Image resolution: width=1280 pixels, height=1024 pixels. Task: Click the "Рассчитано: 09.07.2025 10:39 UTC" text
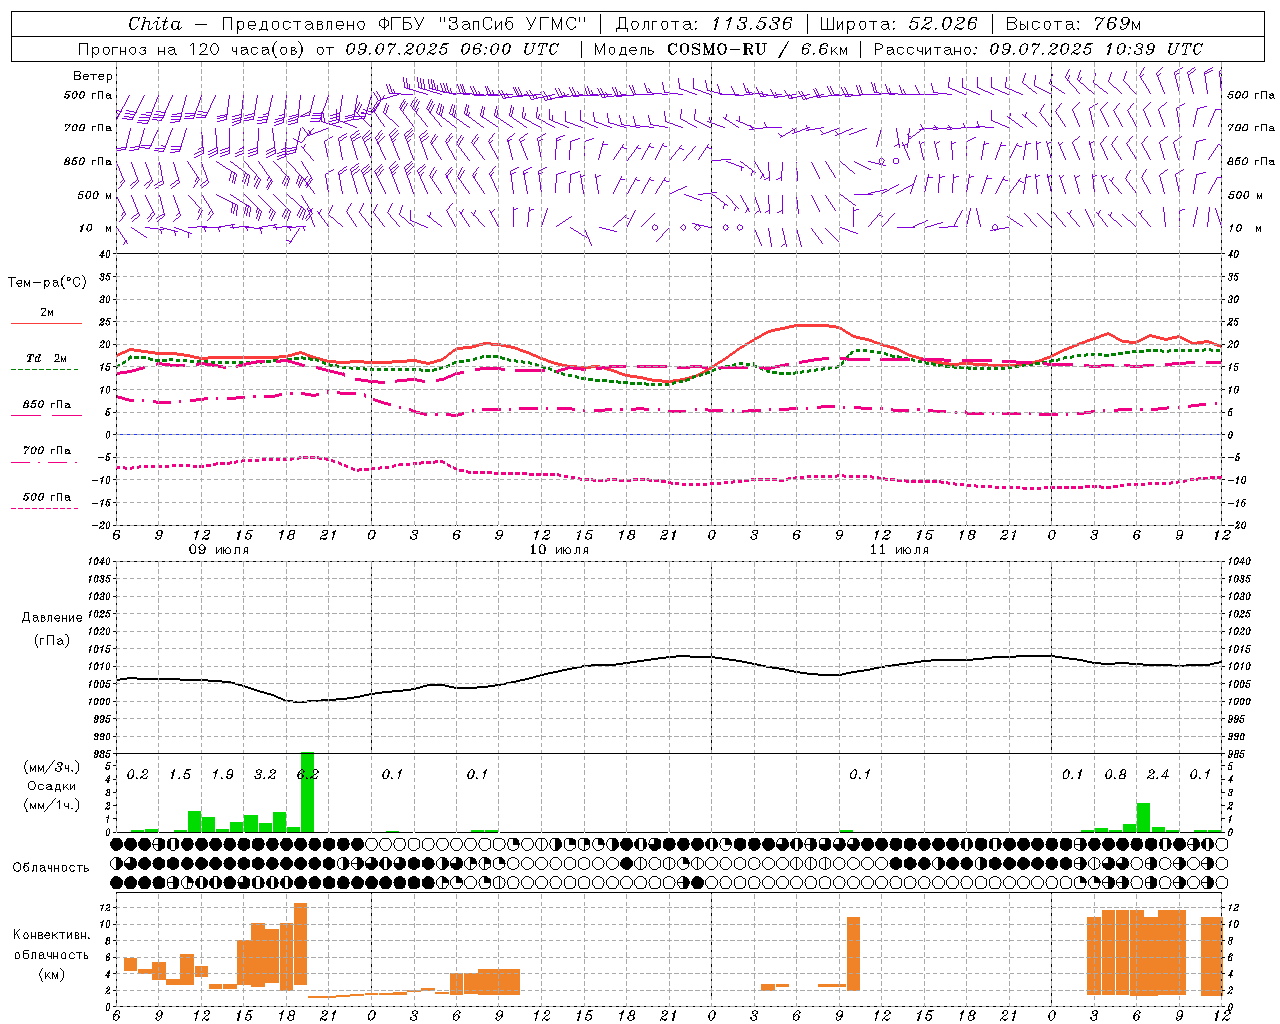(1038, 49)
